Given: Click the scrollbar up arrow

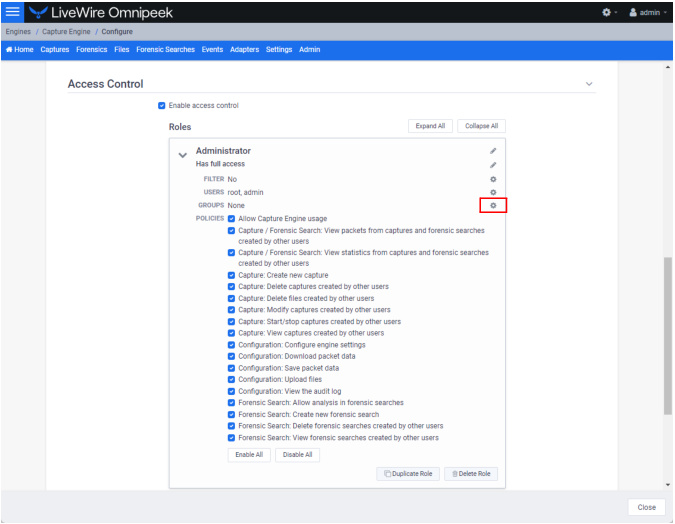Looking at the screenshot, I should coord(668,67).
